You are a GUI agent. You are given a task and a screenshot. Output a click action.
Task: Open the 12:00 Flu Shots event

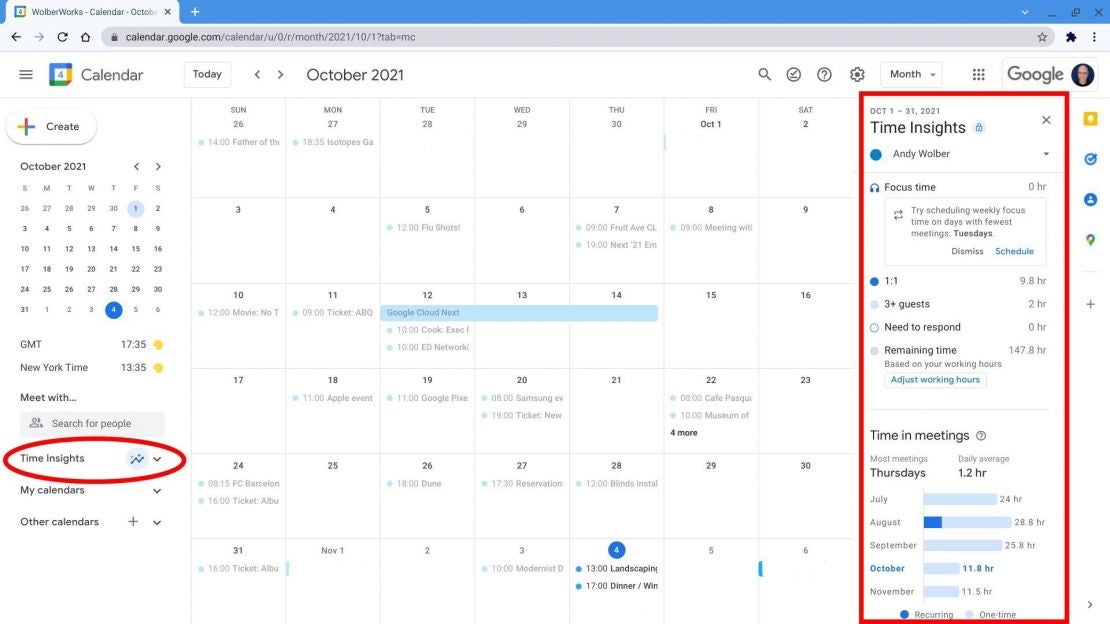click(423, 227)
